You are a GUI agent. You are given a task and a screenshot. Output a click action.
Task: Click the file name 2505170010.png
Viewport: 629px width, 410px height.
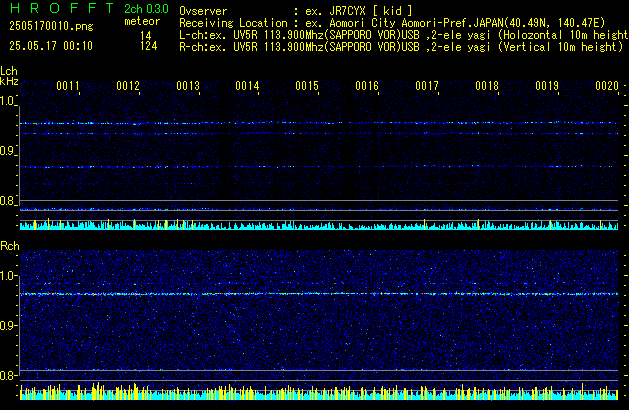point(51,26)
